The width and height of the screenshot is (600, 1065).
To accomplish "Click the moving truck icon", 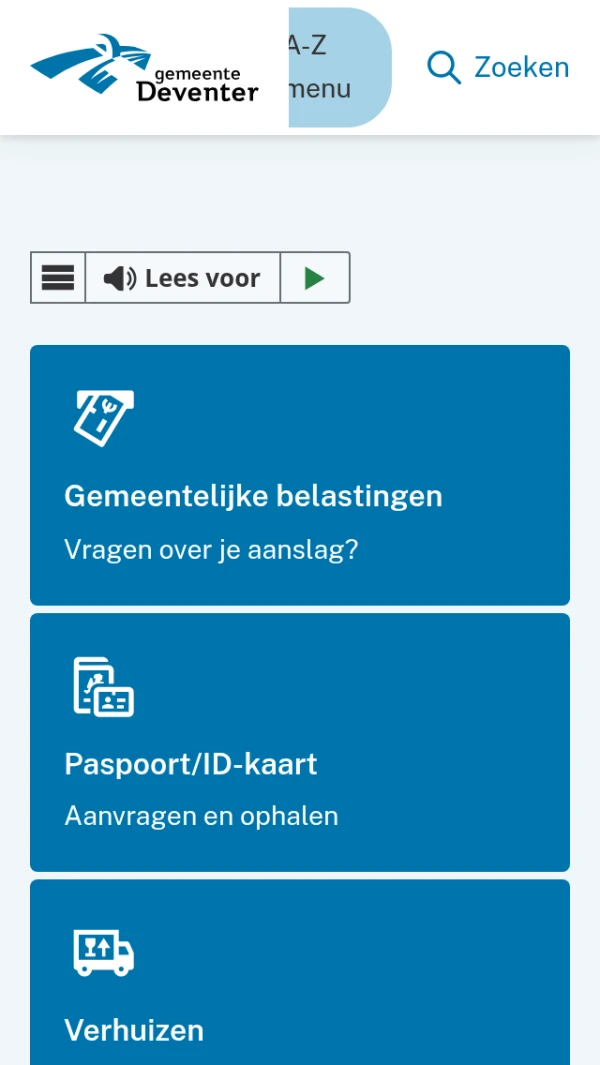I will [x=103, y=952].
